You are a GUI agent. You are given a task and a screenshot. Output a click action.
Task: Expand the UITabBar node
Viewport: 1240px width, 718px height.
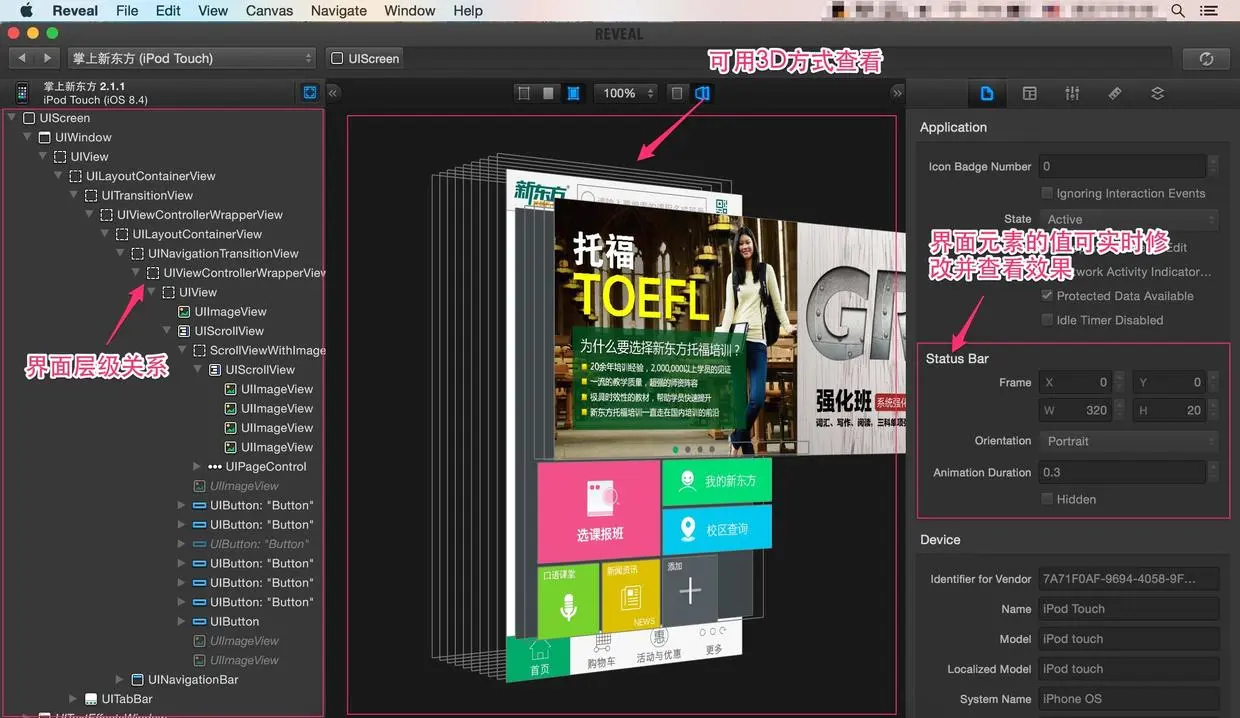(73, 699)
